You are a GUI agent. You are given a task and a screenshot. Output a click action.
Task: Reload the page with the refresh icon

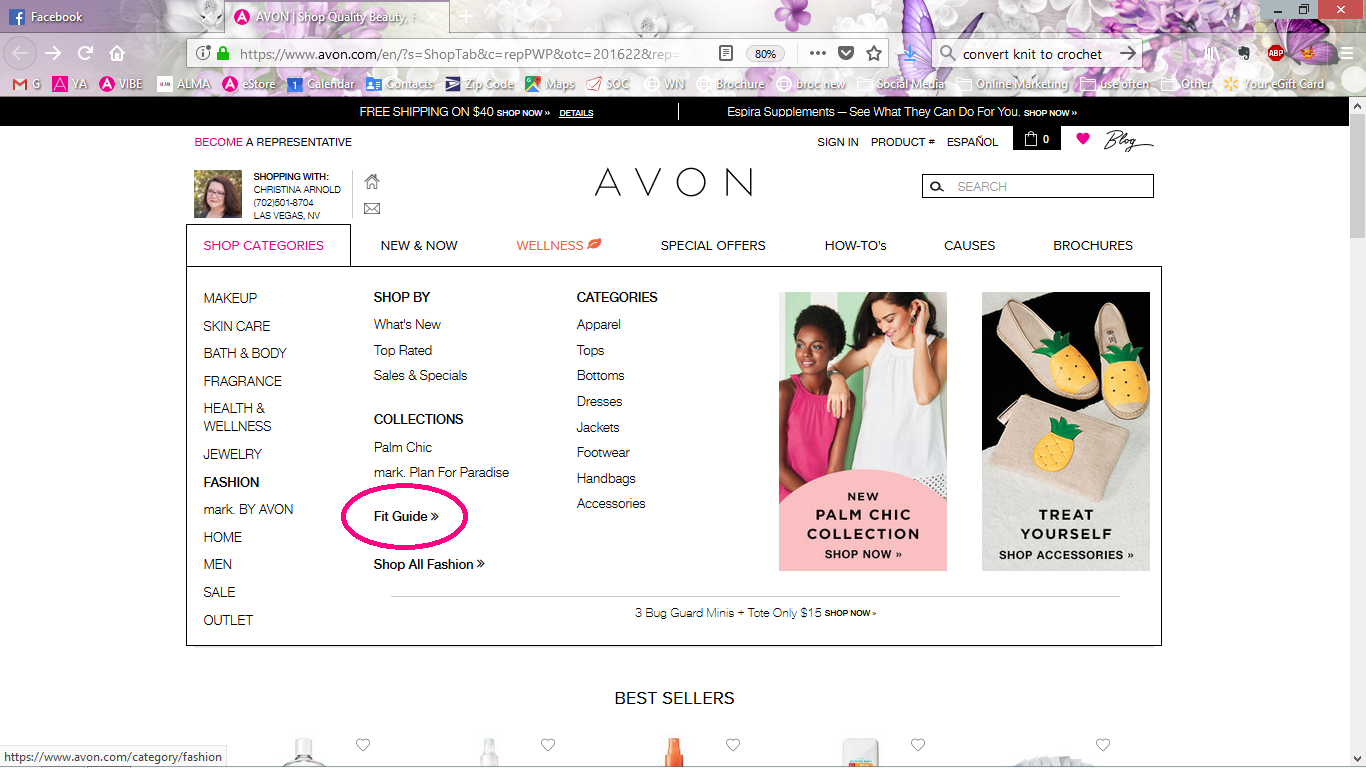click(85, 53)
